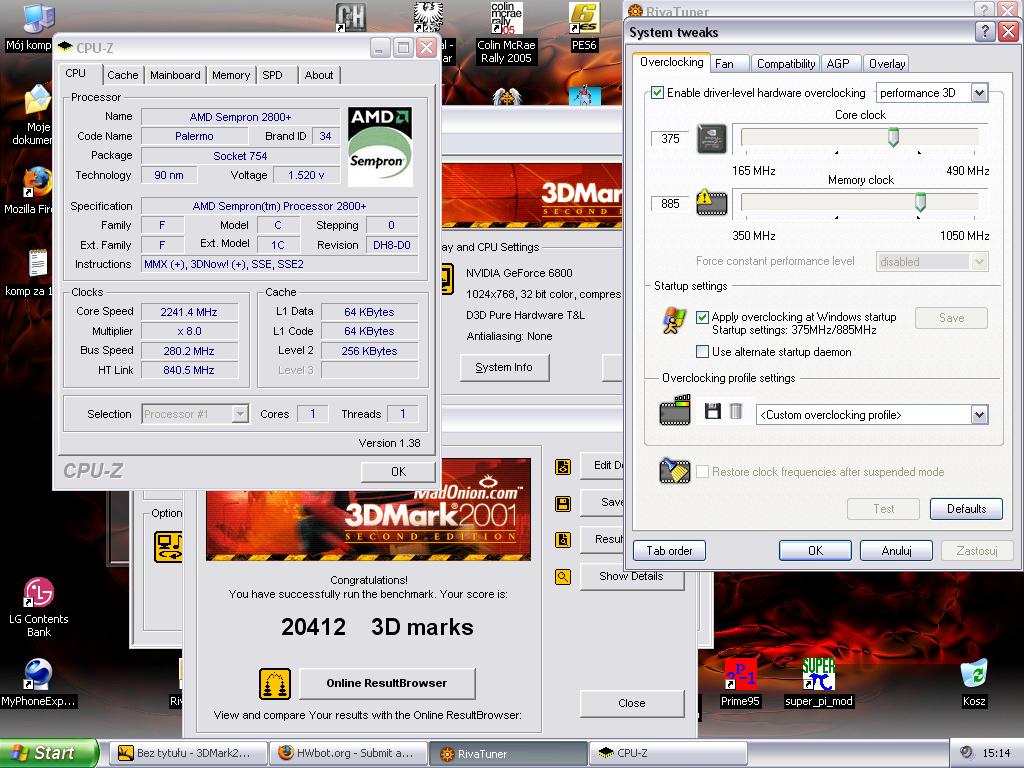This screenshot has width=1024, height=768.
Task: Open LG Contents Bank desktop icon
Action: [x=39, y=607]
